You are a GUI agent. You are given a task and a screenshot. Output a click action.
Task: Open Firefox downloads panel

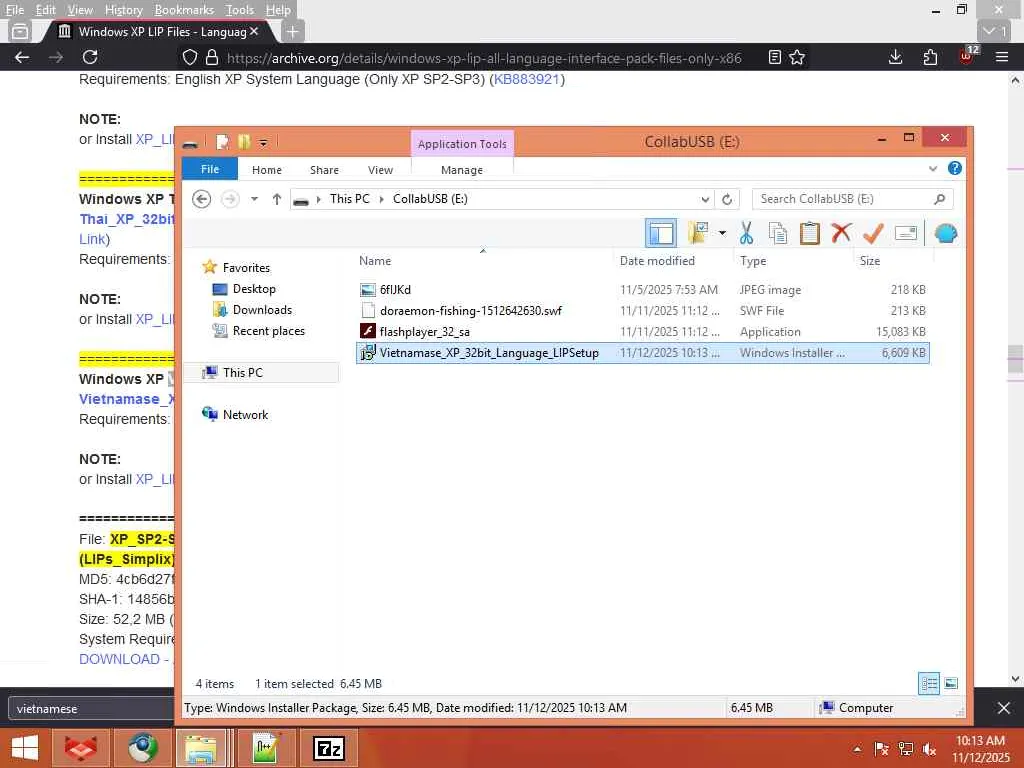coord(895,57)
